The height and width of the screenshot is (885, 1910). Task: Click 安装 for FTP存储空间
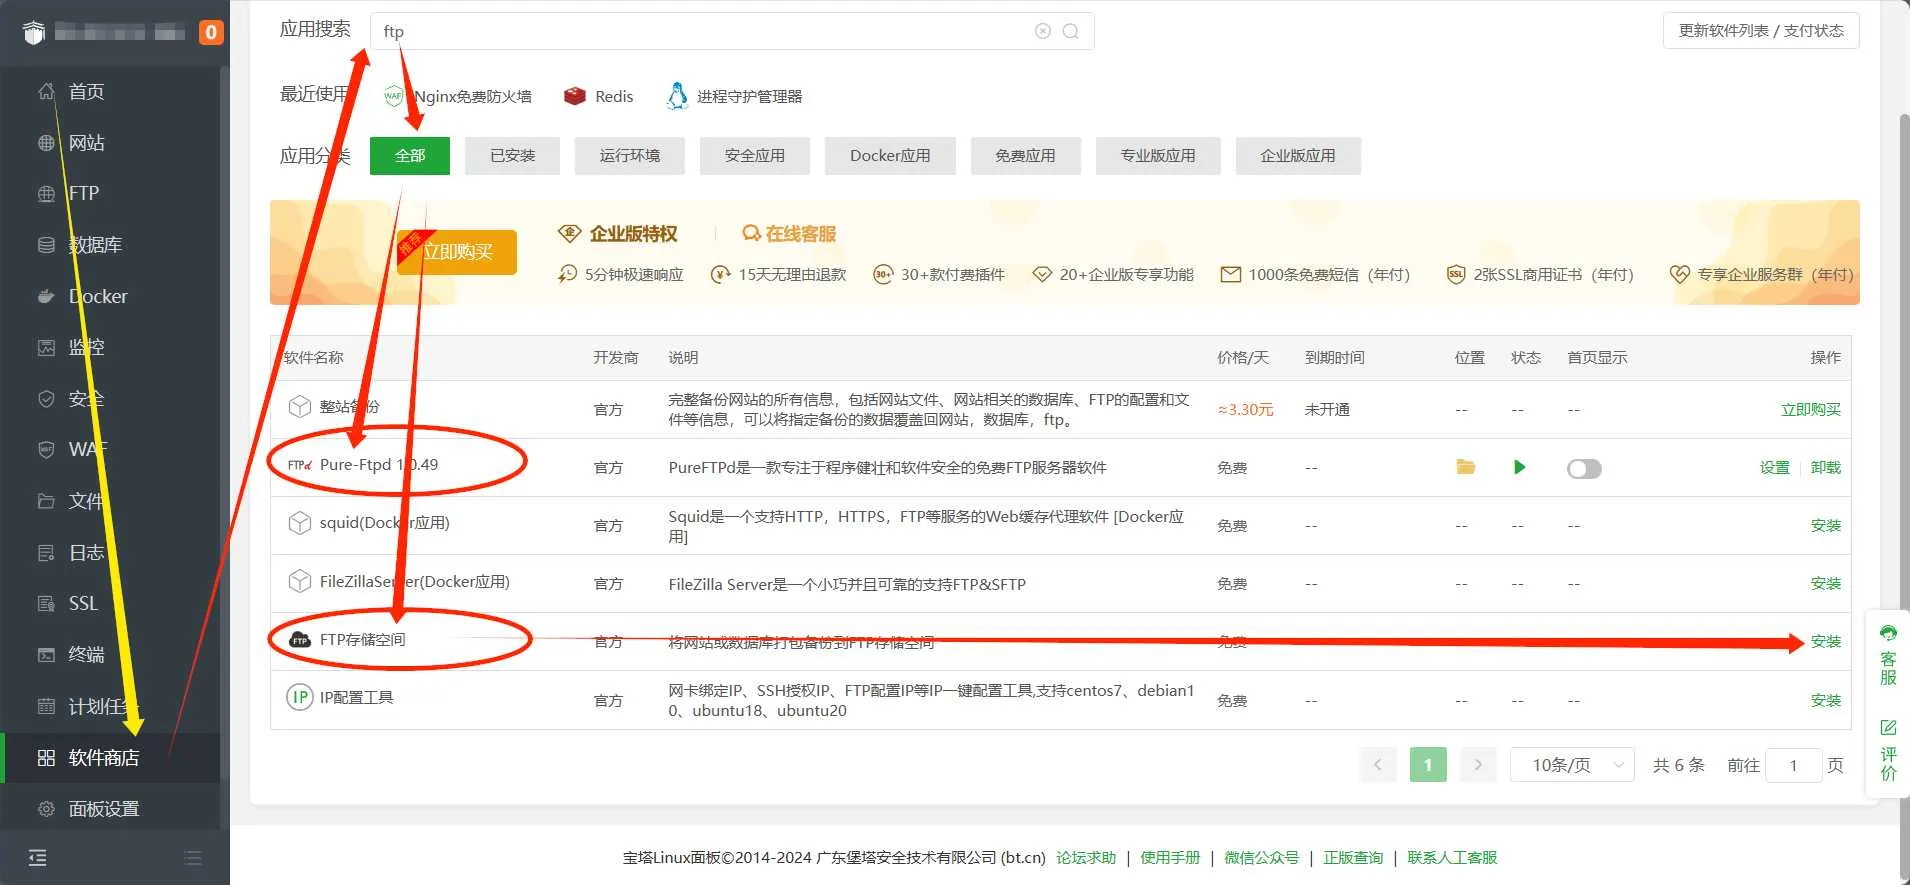1826,641
